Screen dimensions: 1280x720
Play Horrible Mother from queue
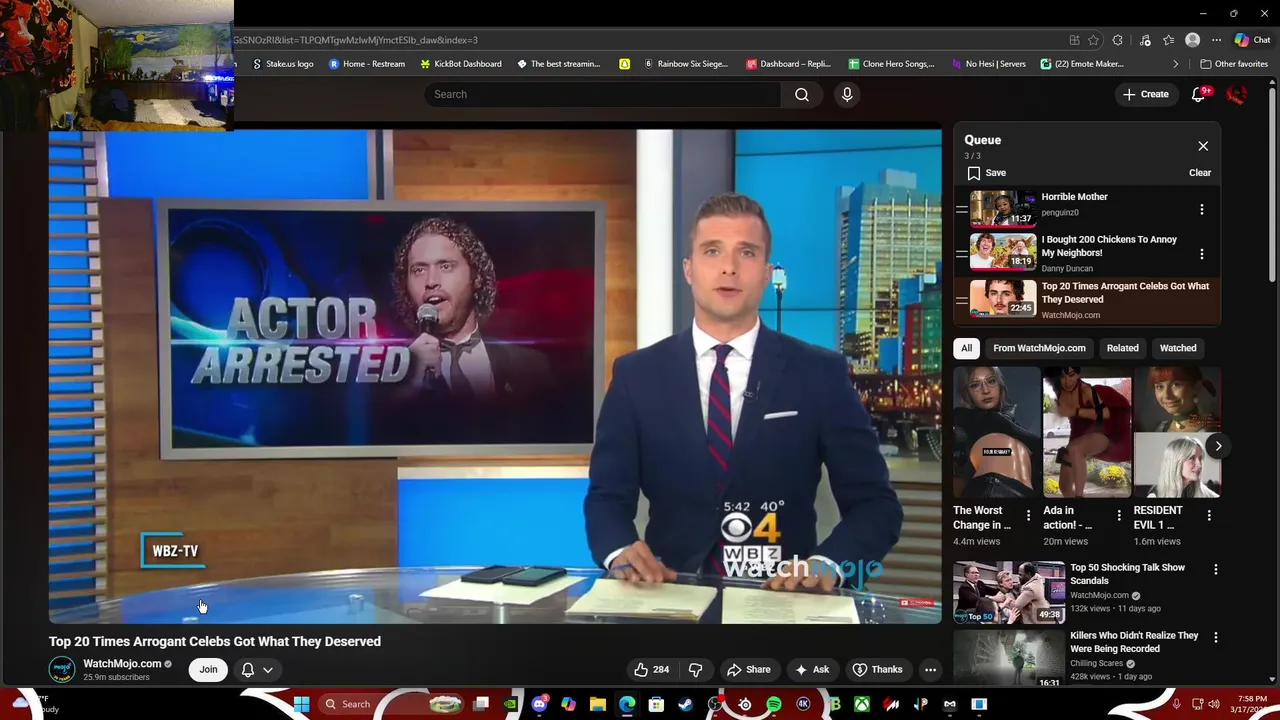pos(1003,210)
